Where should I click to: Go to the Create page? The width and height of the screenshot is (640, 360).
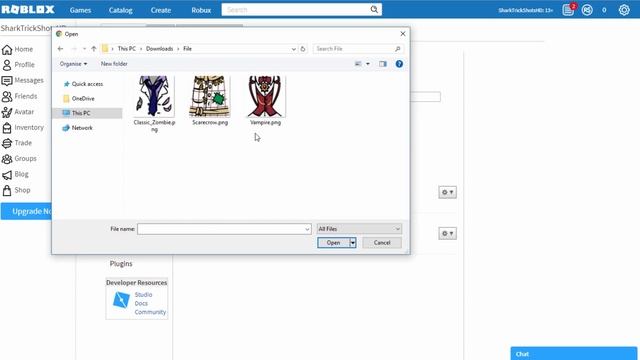coord(161,10)
